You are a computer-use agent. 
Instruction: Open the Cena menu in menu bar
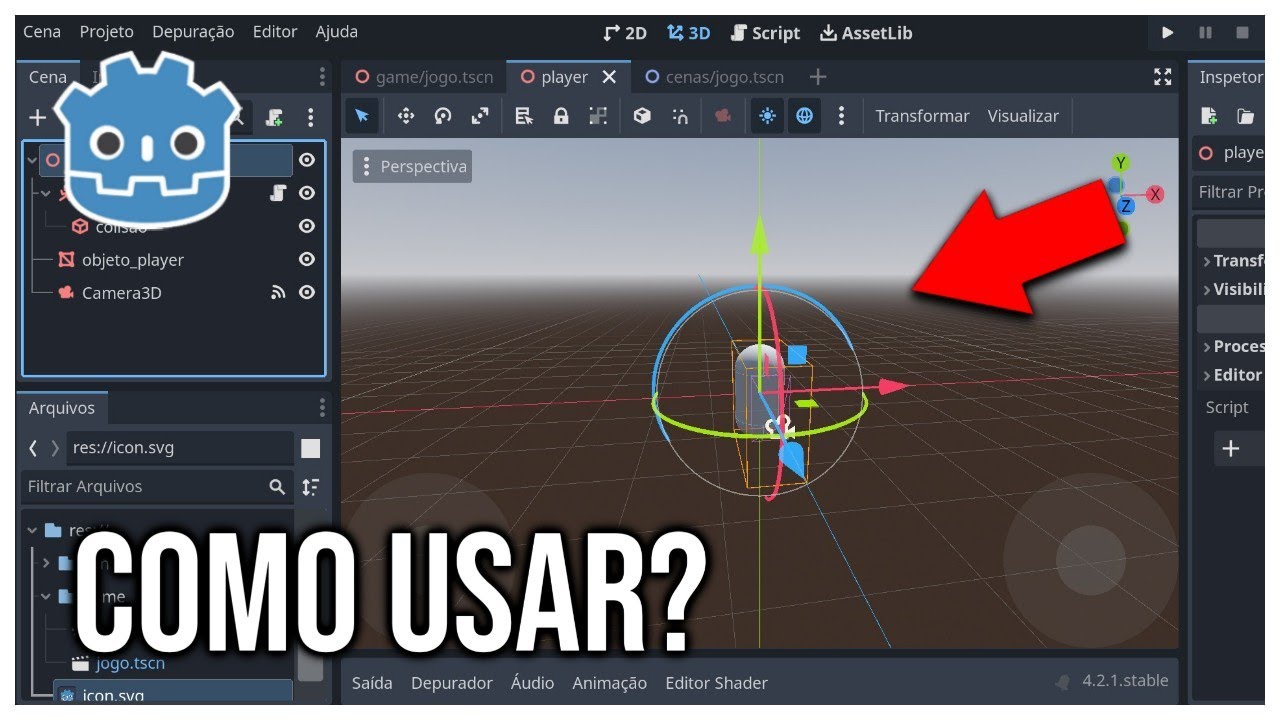click(42, 32)
